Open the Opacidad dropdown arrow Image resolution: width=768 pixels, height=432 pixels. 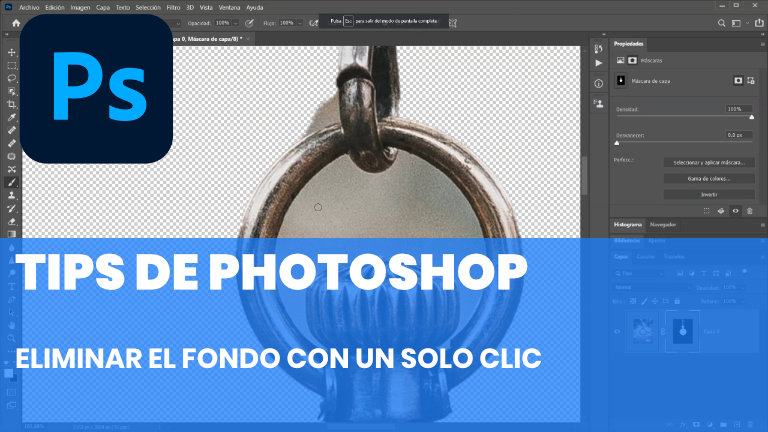click(x=236, y=23)
